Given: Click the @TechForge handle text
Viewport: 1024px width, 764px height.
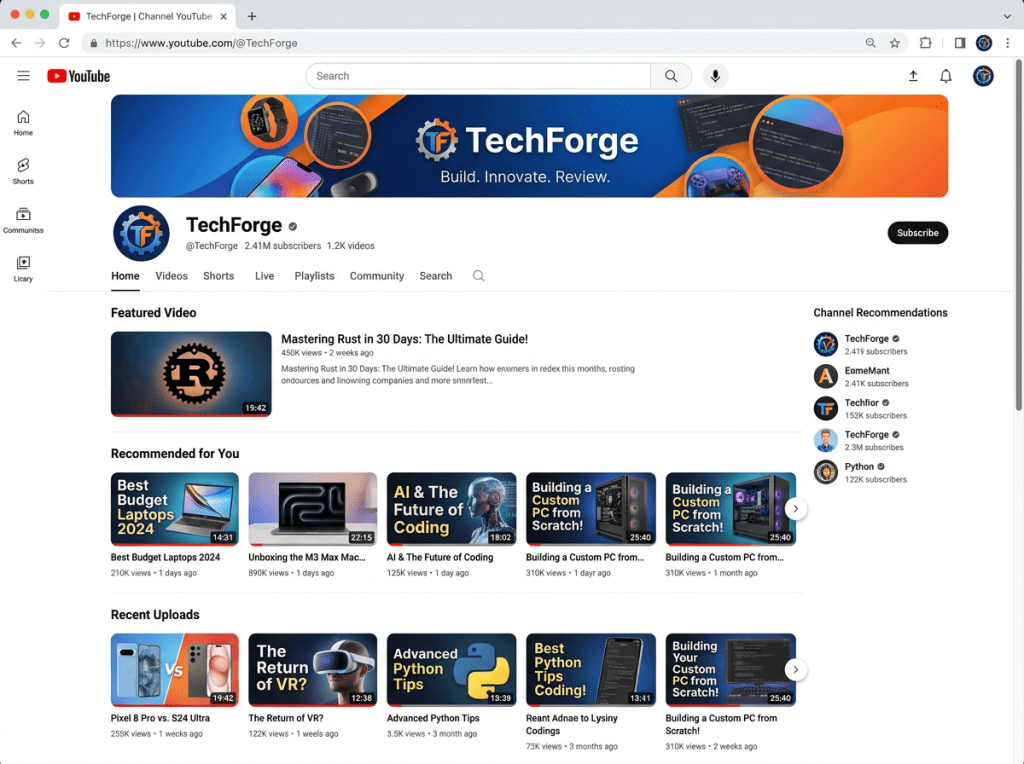Looking at the screenshot, I should (x=212, y=246).
